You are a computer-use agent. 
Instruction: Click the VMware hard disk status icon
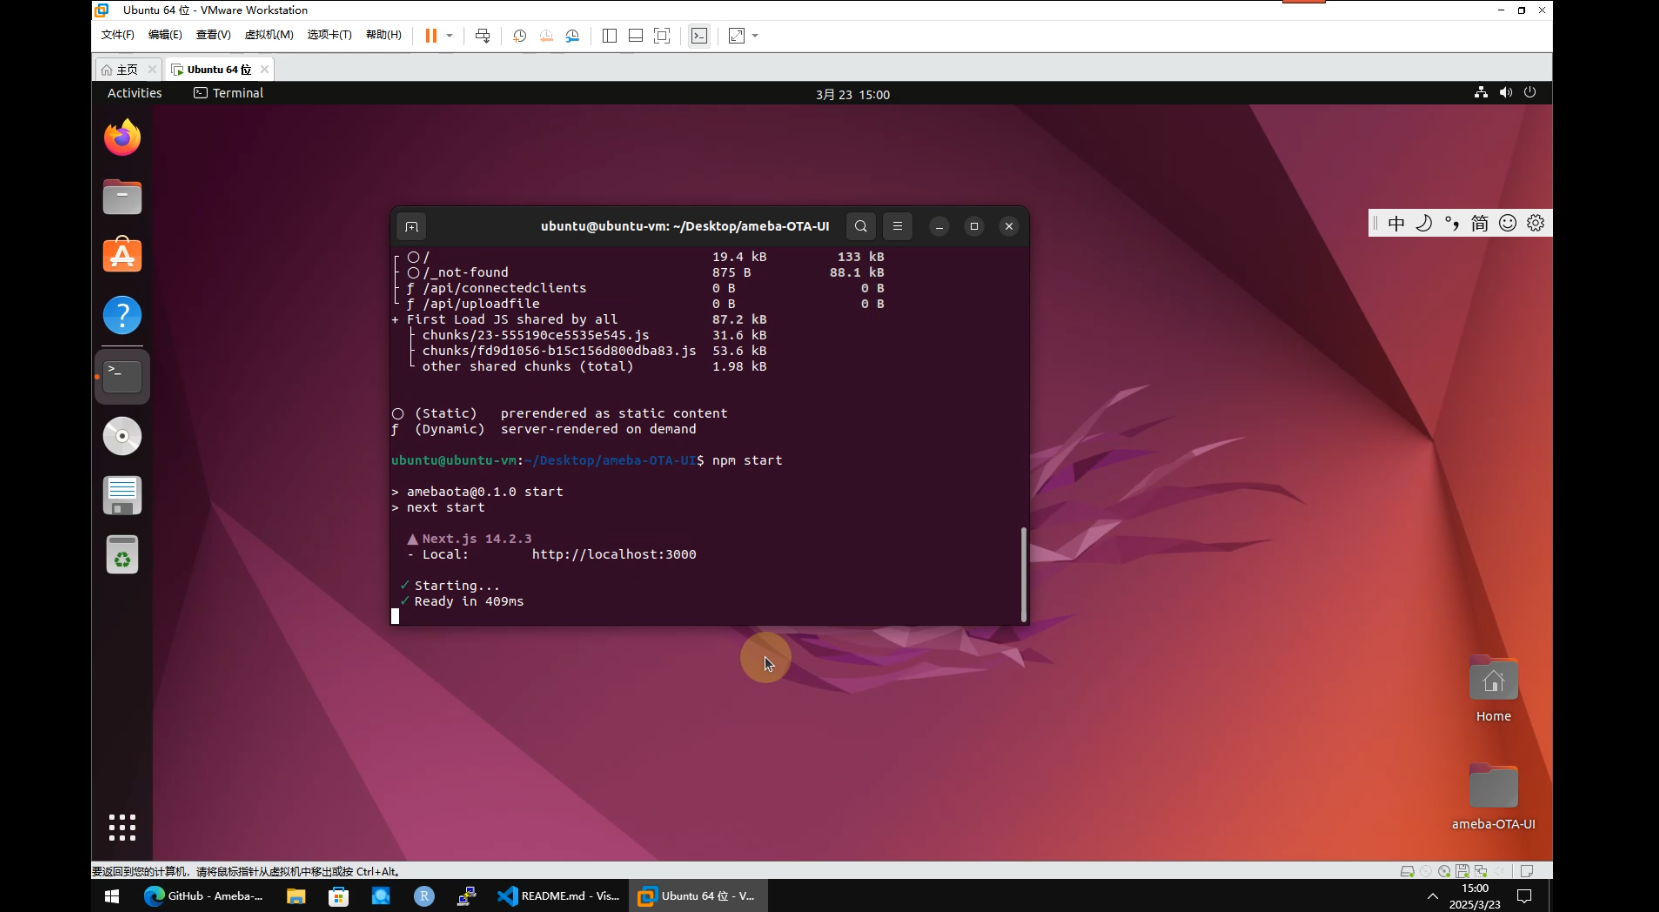click(x=1407, y=871)
